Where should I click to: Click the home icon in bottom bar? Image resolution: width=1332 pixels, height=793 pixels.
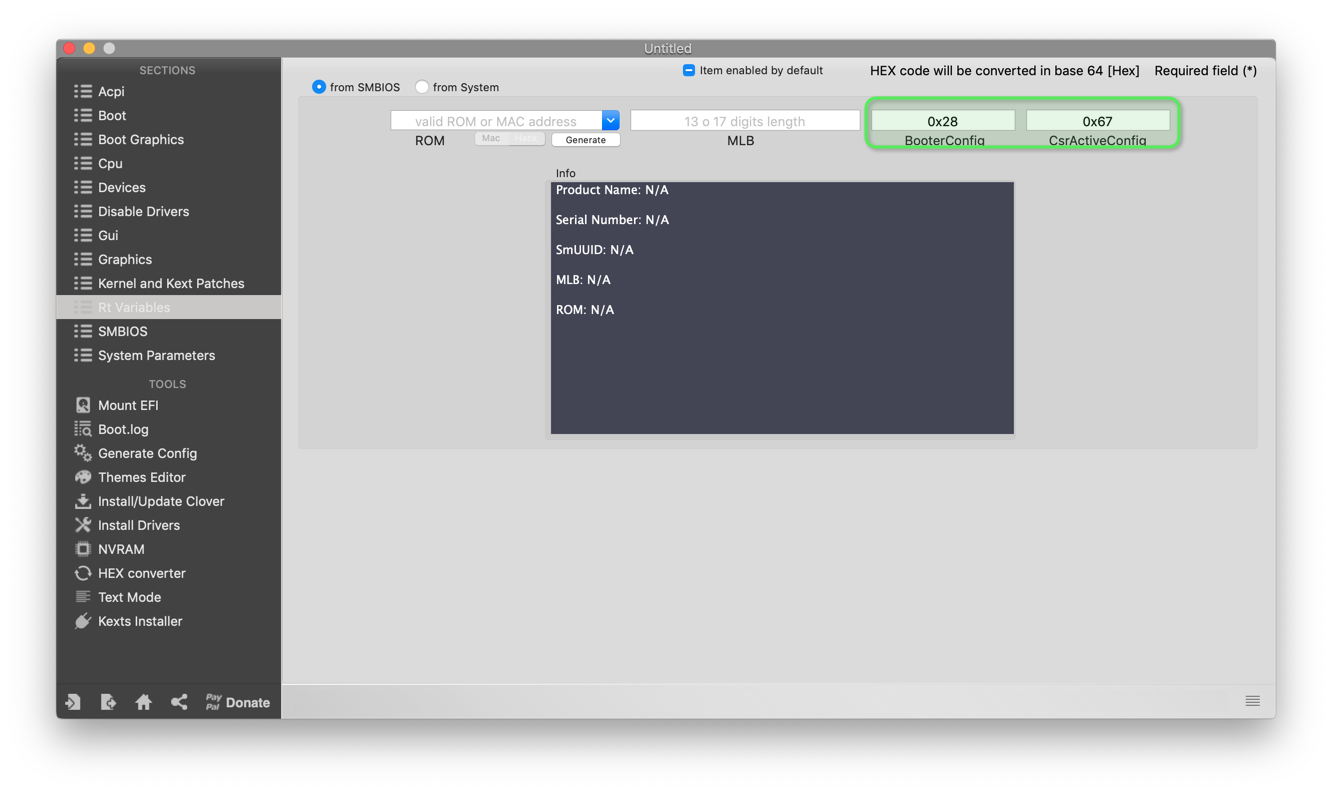144,702
